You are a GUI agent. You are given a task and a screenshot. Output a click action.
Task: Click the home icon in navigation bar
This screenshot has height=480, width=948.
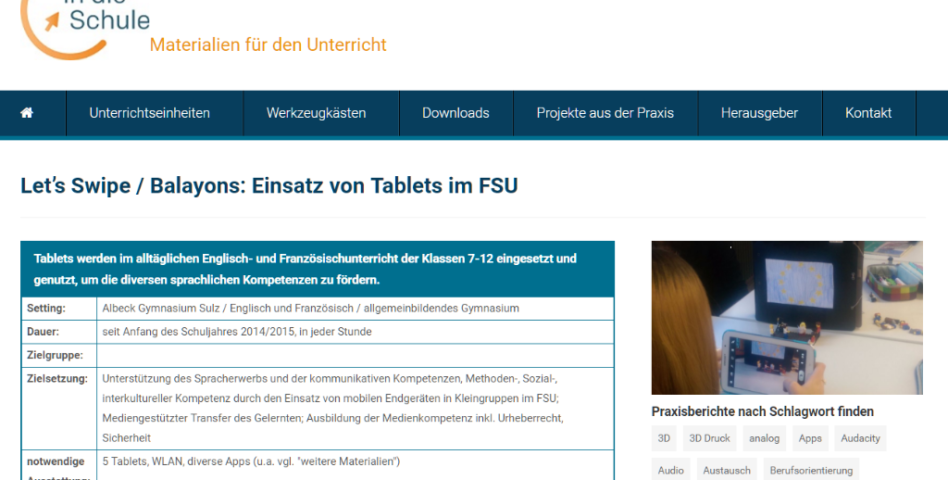pos(27,113)
